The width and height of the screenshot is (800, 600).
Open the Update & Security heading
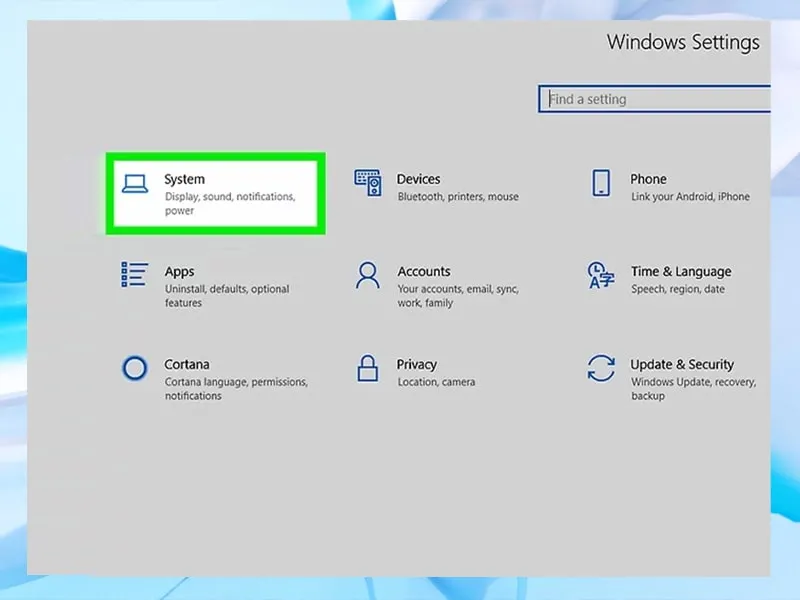681,364
